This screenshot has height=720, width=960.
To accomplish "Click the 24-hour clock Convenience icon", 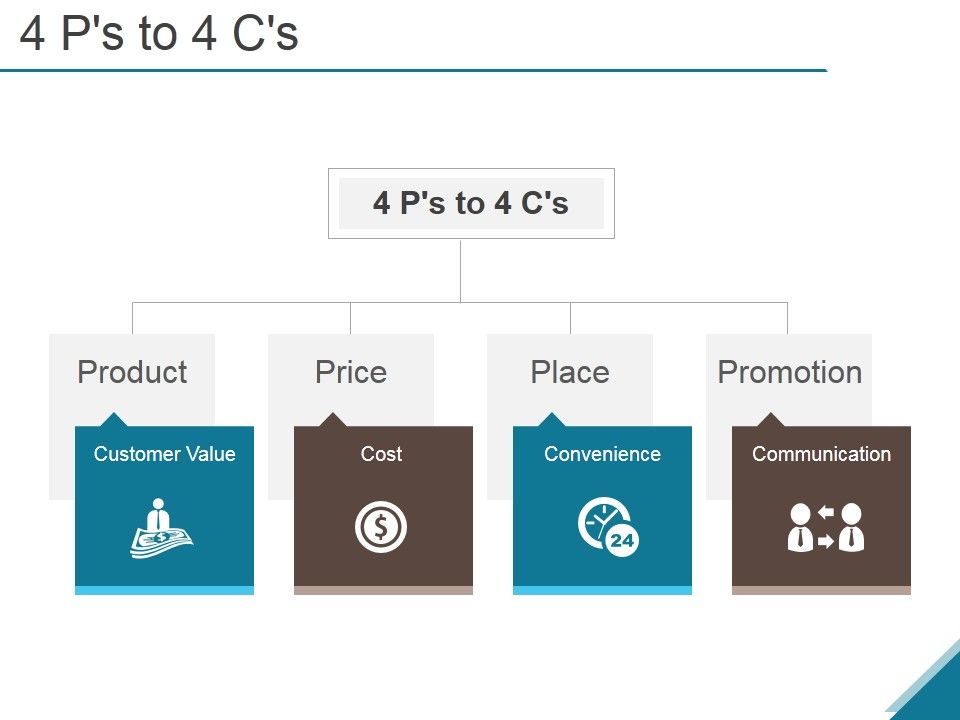I will 607,526.
